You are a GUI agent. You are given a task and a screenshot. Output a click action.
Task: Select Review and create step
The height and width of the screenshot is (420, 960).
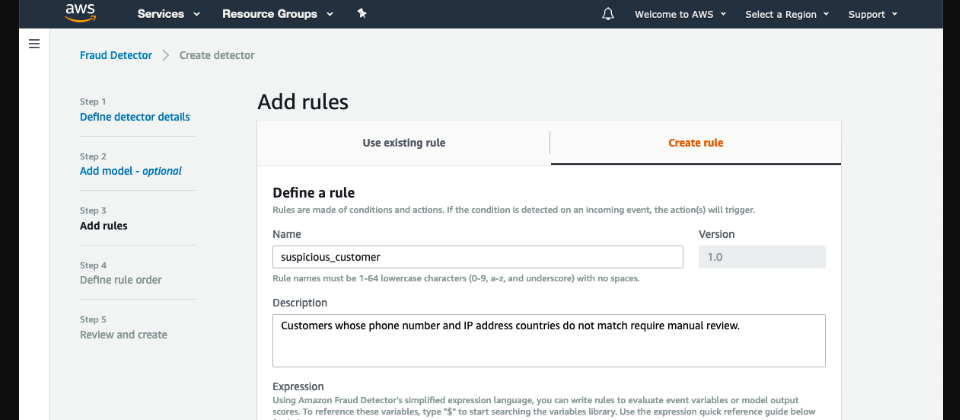coord(124,335)
